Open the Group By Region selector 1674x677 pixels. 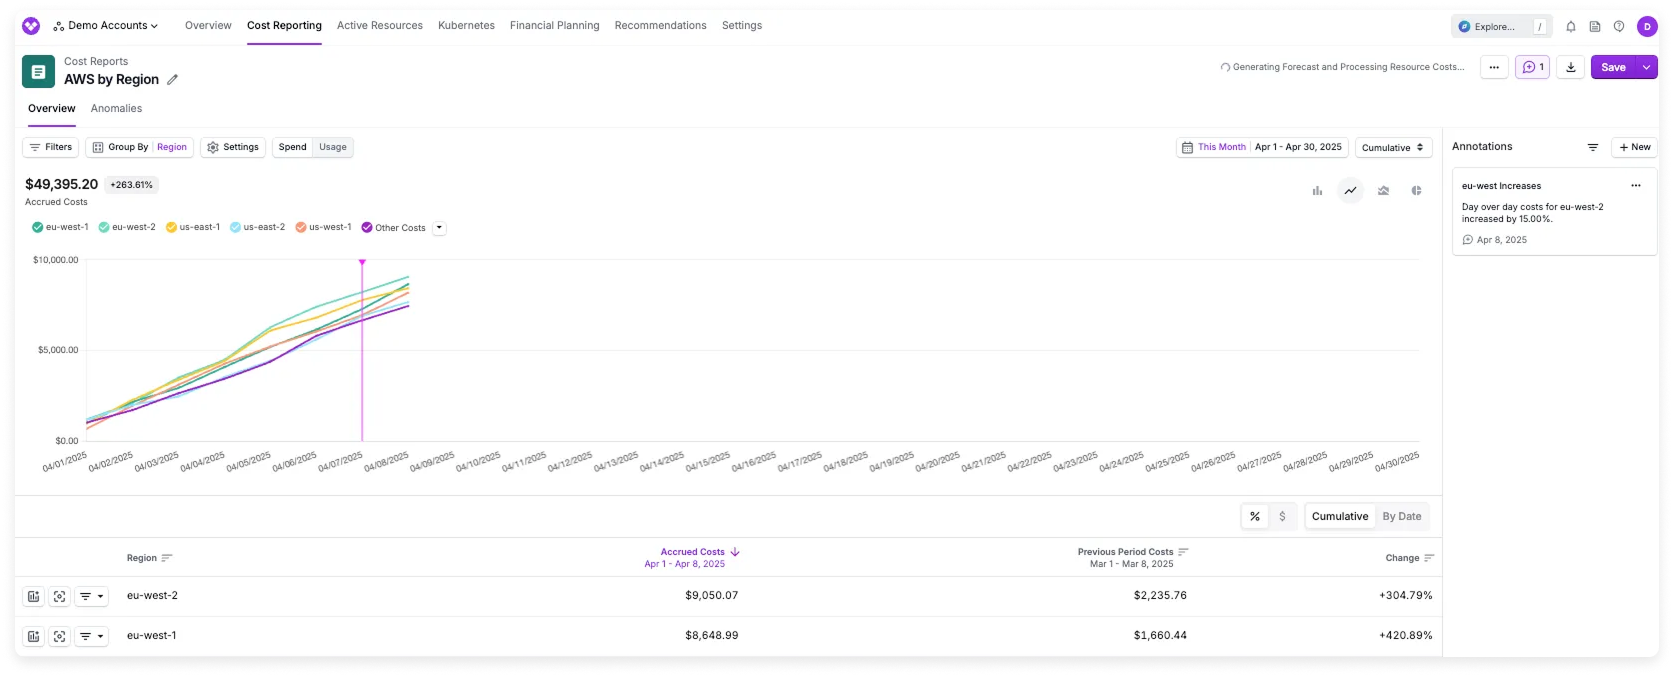coord(139,147)
